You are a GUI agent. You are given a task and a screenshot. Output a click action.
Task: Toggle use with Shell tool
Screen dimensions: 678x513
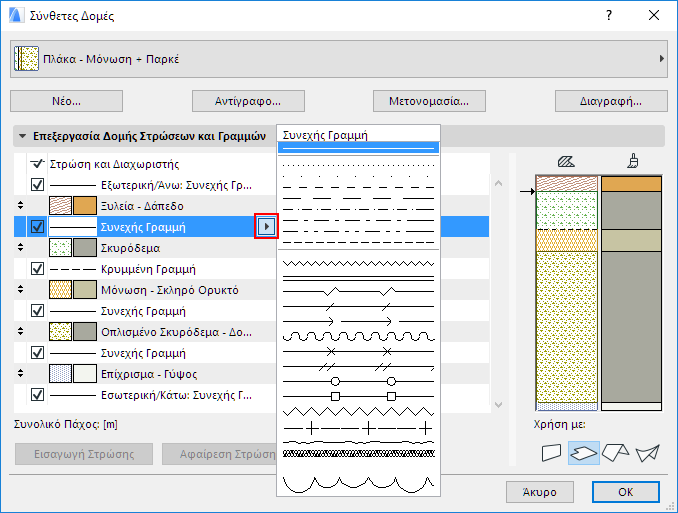[647, 453]
